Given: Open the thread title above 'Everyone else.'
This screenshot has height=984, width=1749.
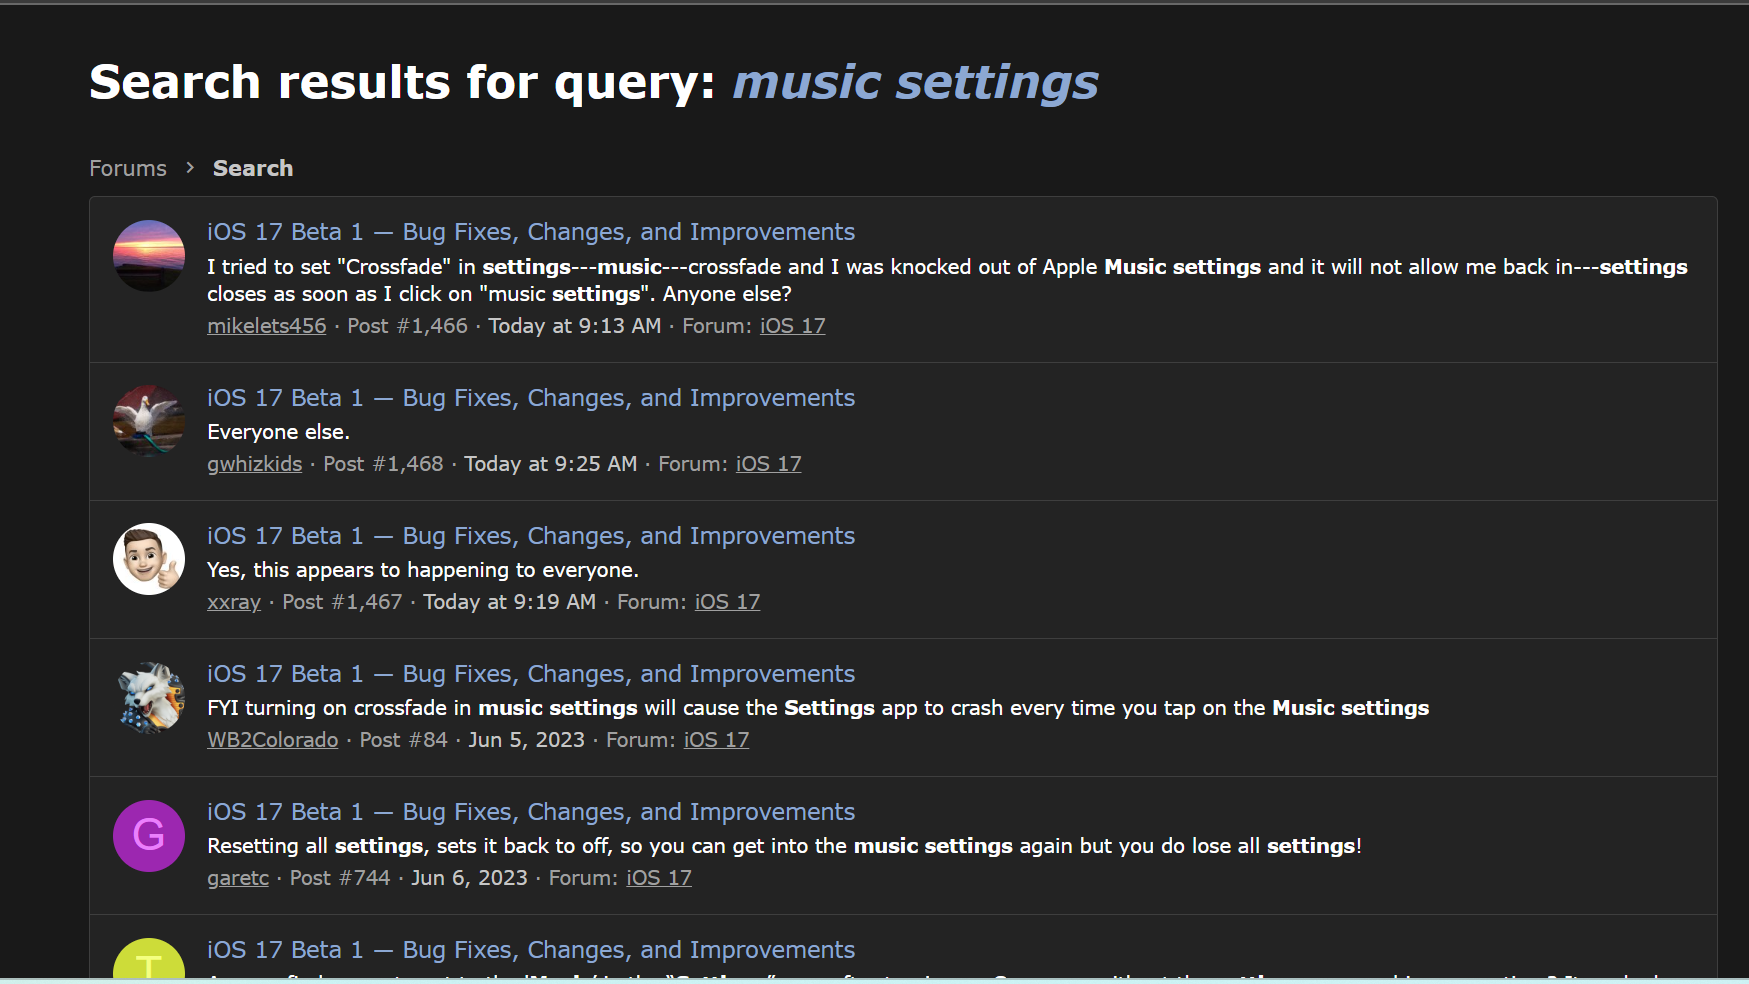Looking at the screenshot, I should (531, 398).
